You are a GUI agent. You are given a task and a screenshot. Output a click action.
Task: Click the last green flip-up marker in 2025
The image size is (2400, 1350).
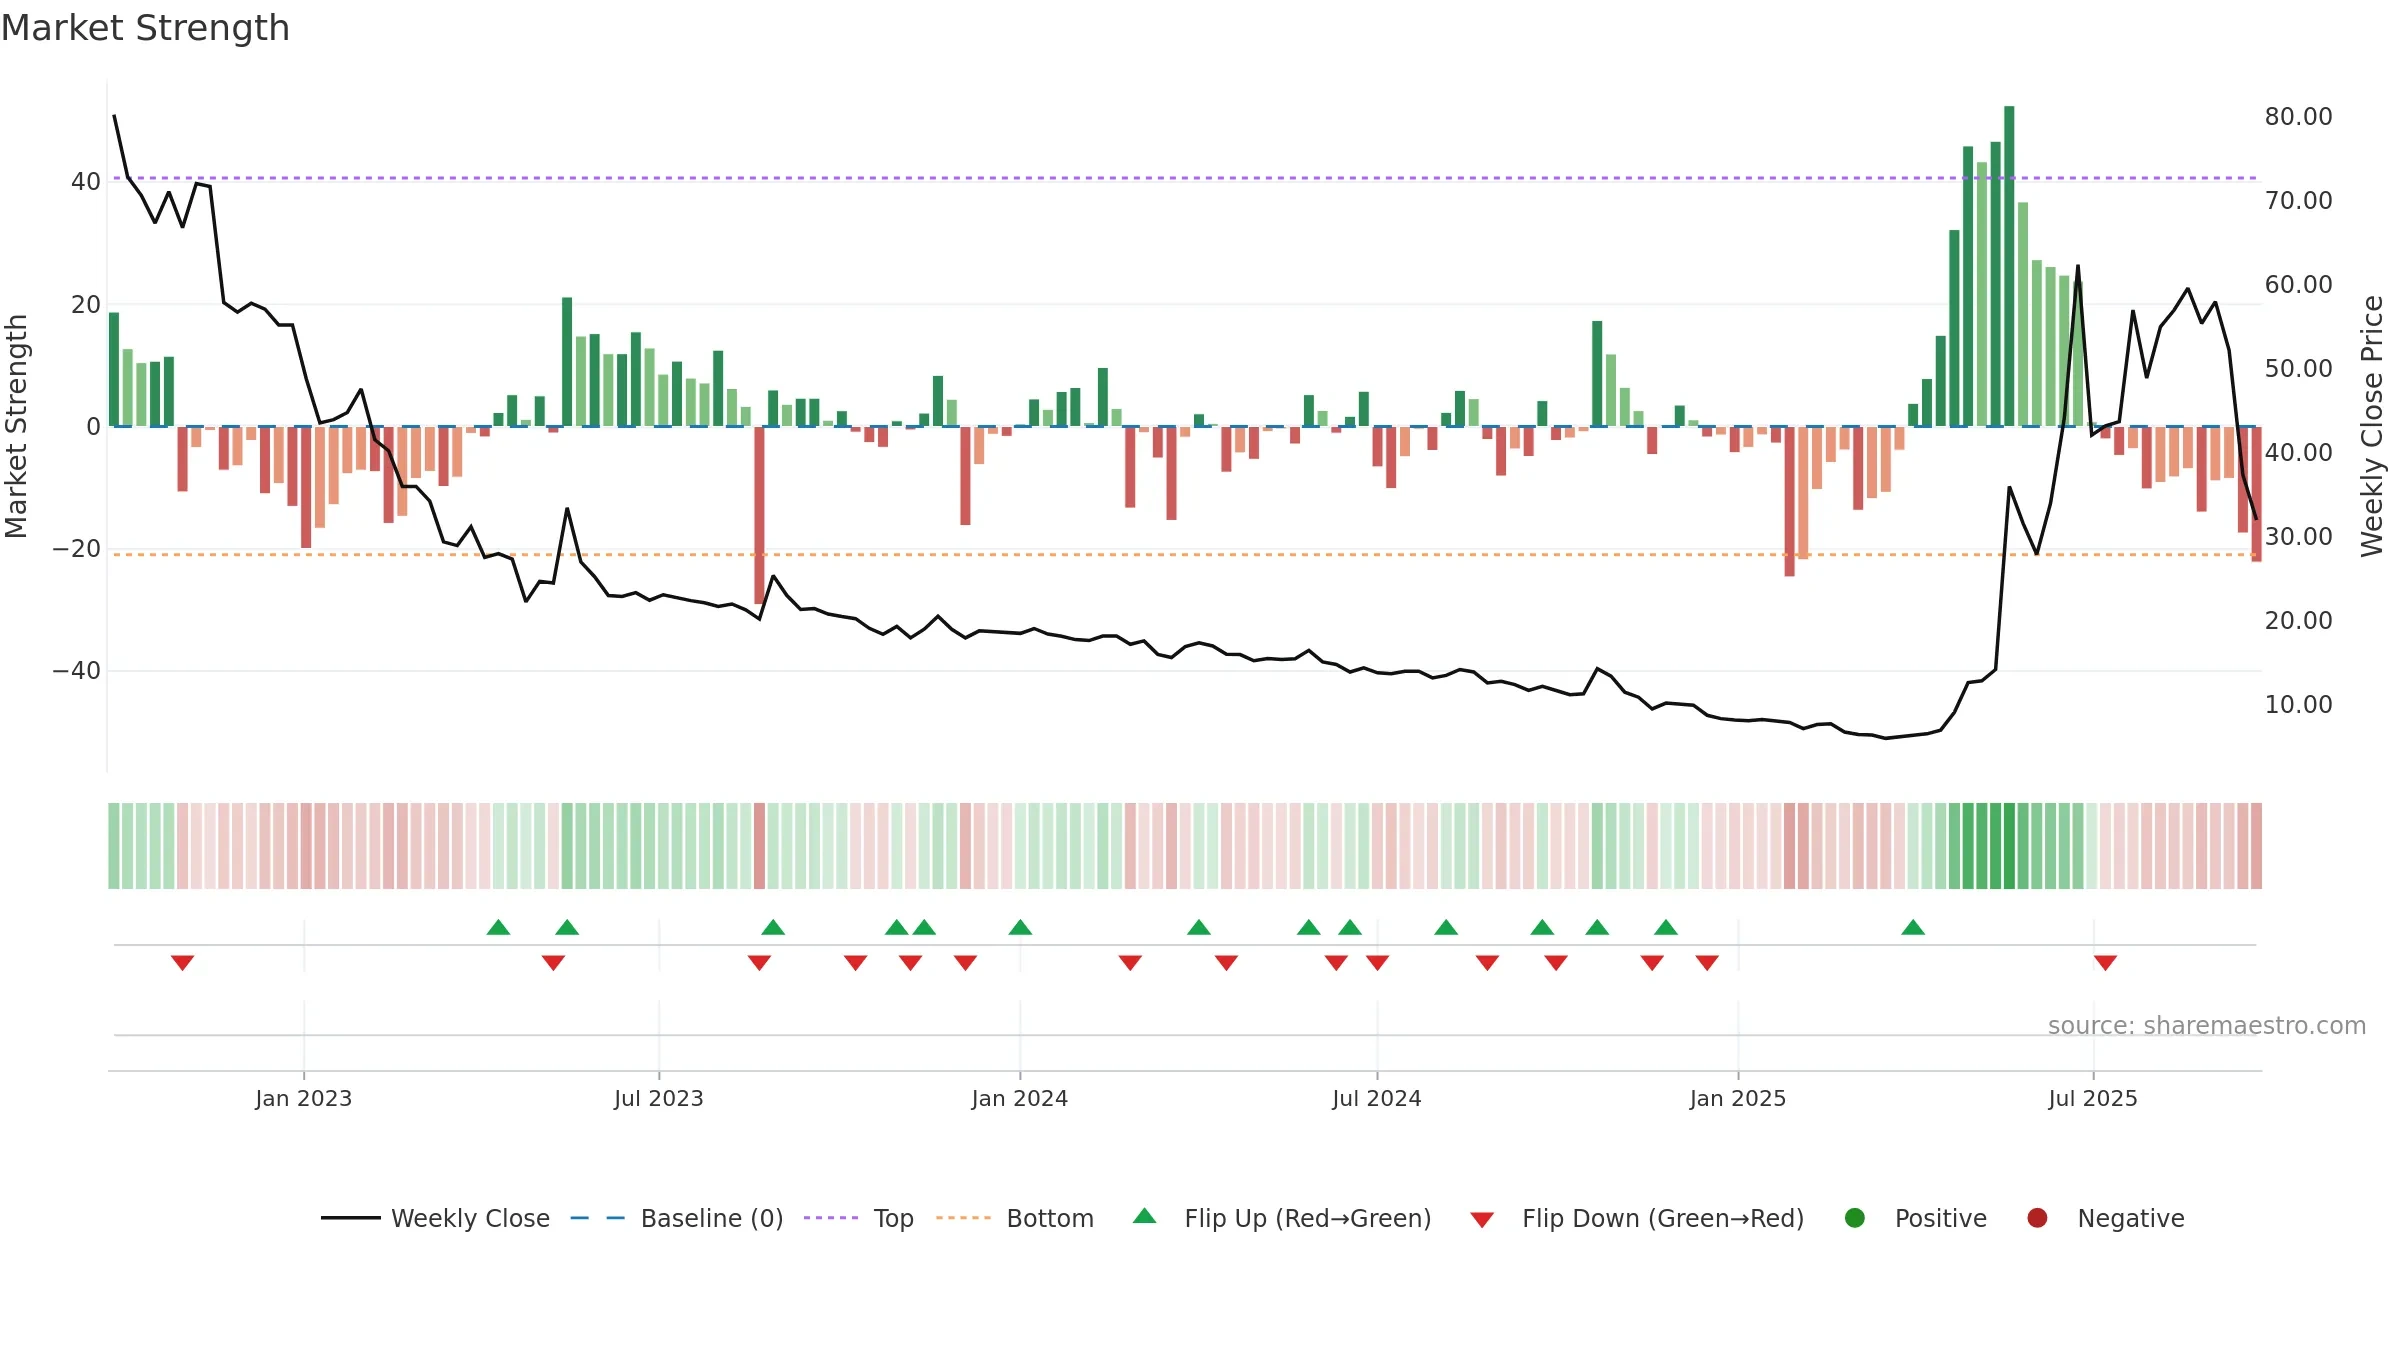(x=1913, y=927)
